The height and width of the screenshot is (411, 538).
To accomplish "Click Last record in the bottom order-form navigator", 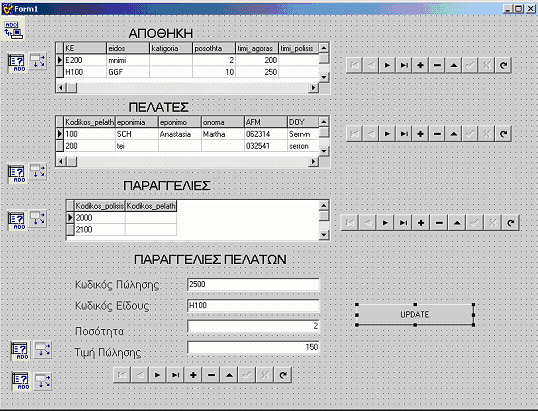I will 175,375.
